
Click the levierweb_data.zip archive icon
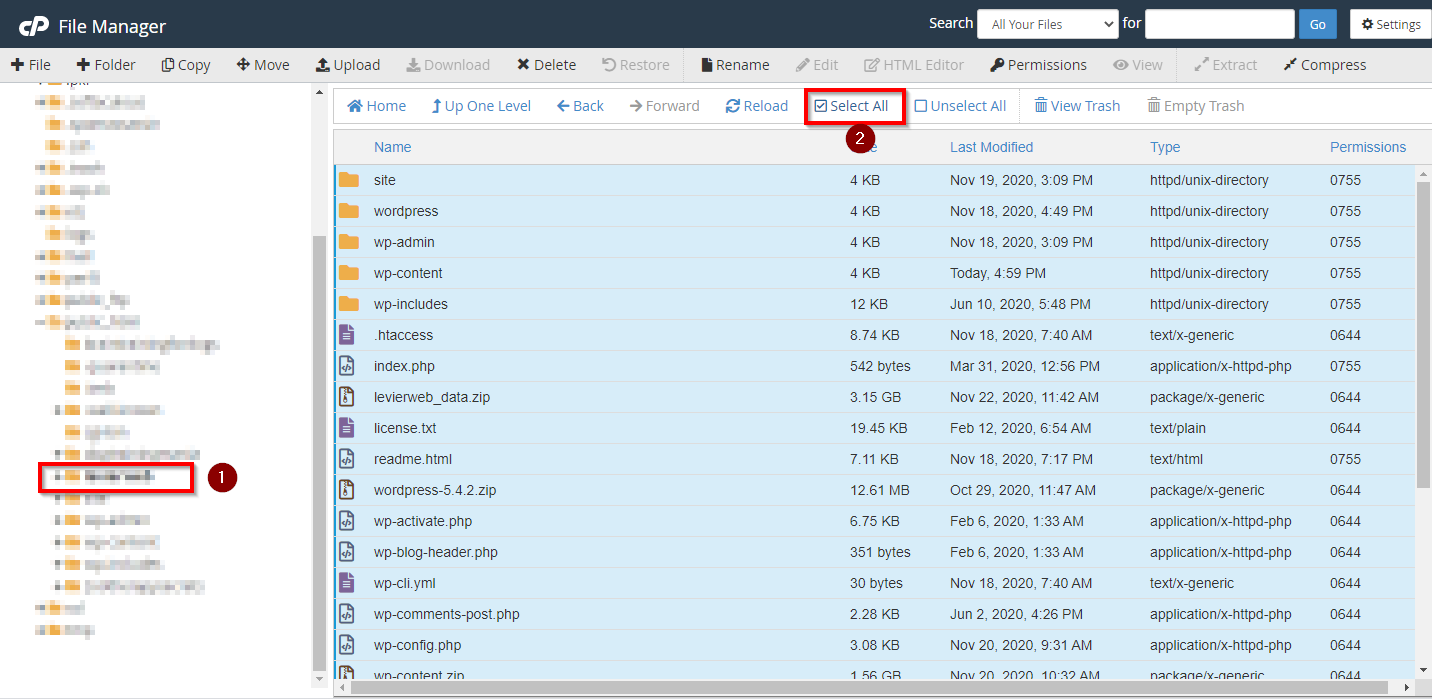click(x=347, y=397)
